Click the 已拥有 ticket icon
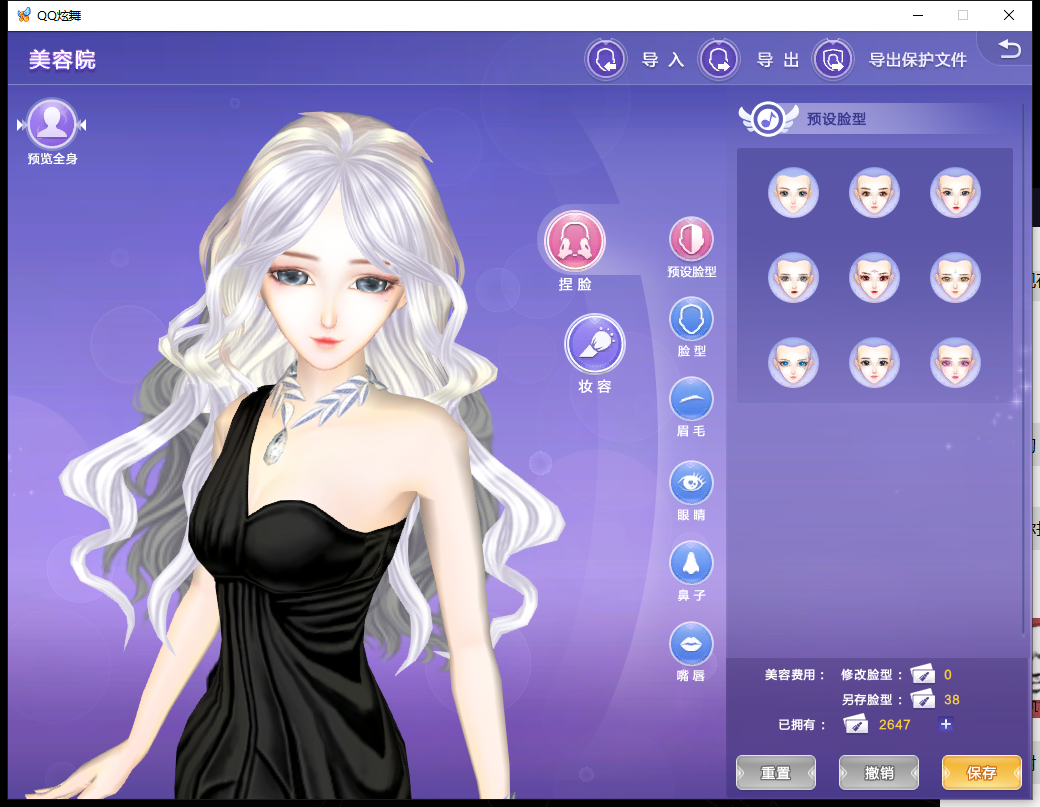This screenshot has width=1040, height=807. coord(856,724)
